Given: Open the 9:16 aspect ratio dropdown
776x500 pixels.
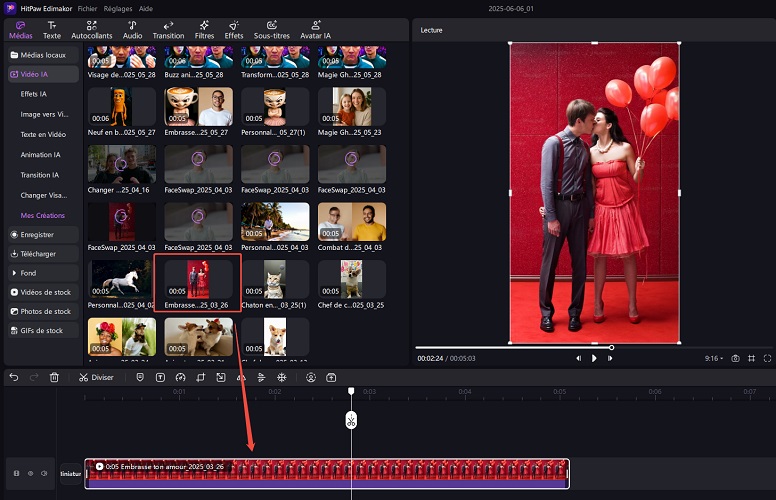Looking at the screenshot, I should (x=714, y=358).
